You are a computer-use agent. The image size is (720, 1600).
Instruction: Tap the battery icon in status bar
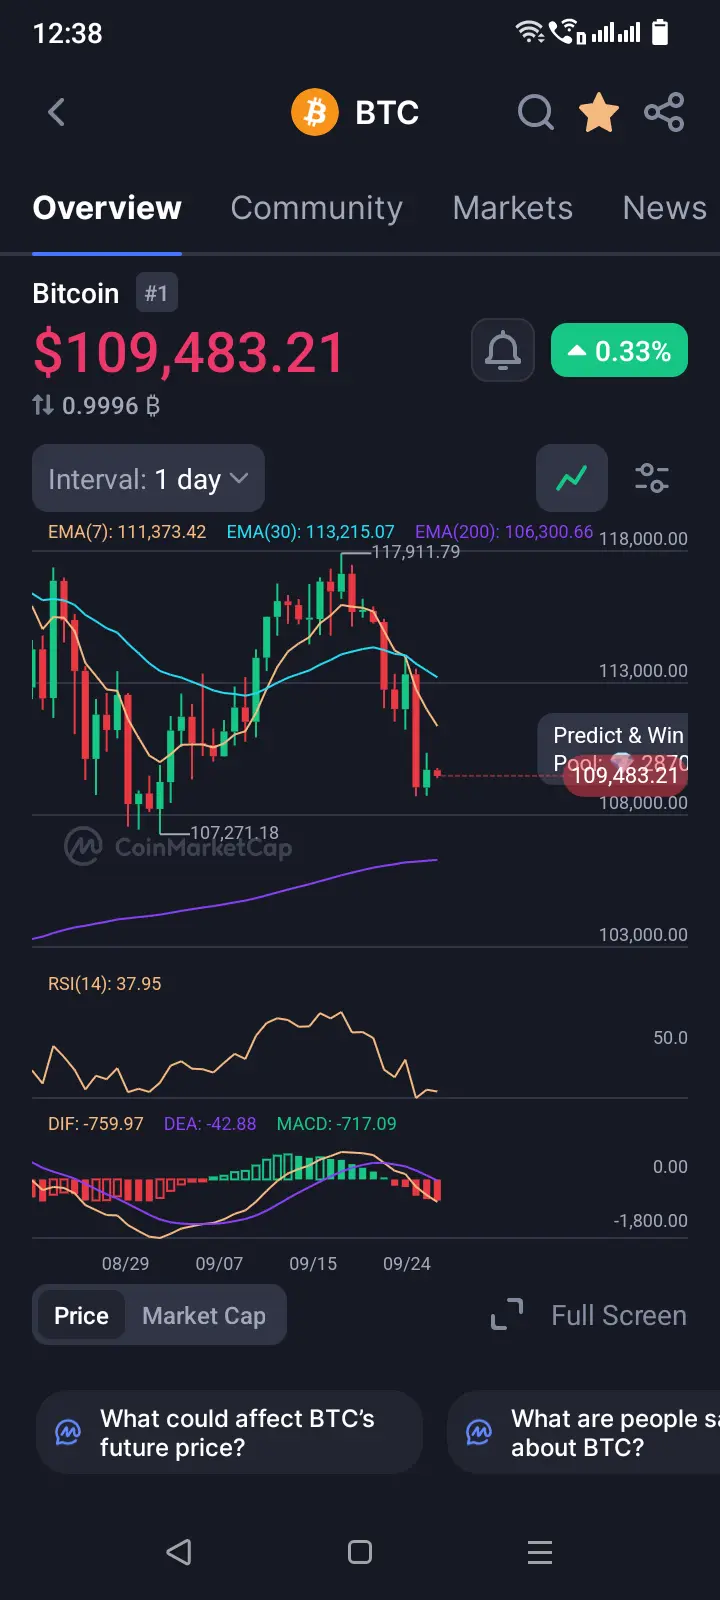[x=660, y=33]
